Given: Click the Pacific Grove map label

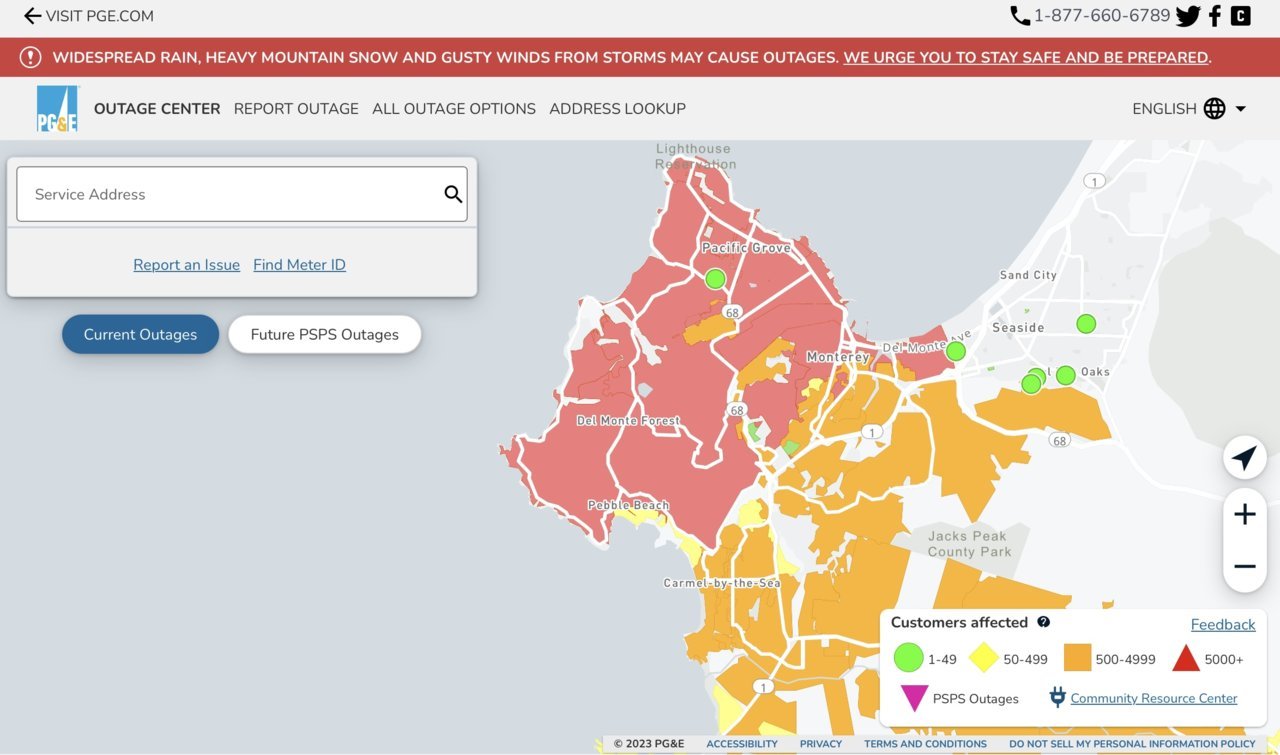Looking at the screenshot, I should pyautogui.click(x=746, y=248).
